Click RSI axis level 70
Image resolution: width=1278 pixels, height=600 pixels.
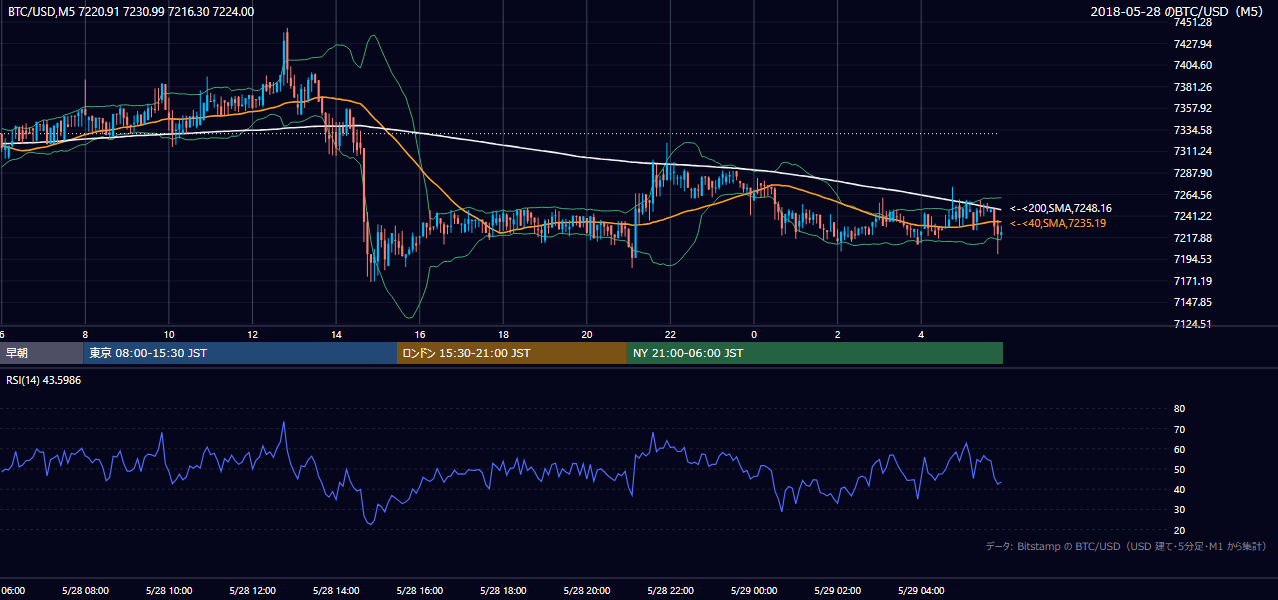click(1179, 429)
